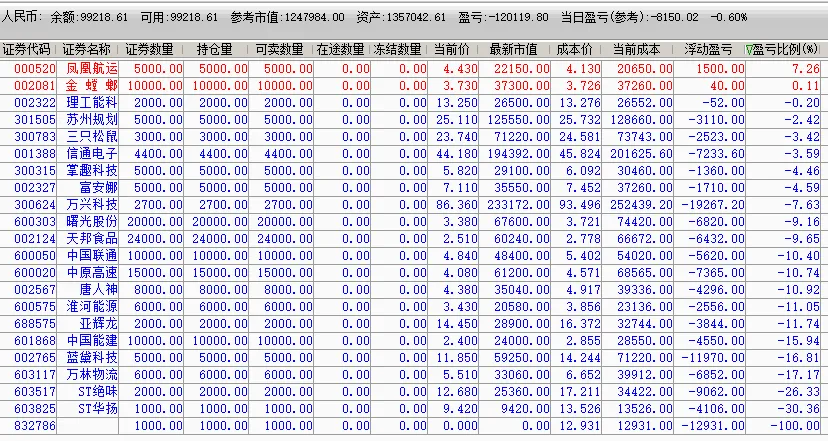Click current cost 201625.60
This screenshot has width=828, height=441.
pyautogui.click(x=642, y=154)
